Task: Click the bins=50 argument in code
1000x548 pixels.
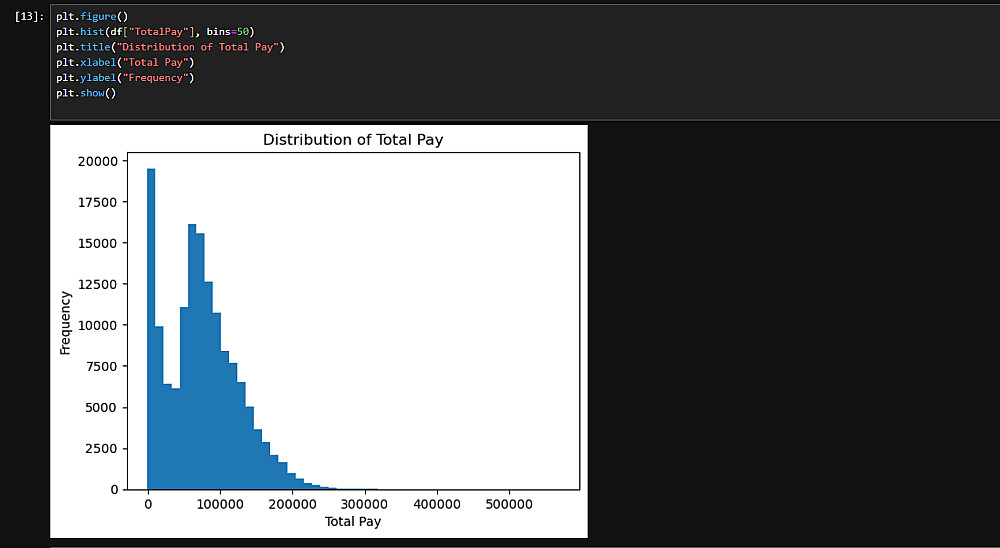Action: click(x=228, y=32)
